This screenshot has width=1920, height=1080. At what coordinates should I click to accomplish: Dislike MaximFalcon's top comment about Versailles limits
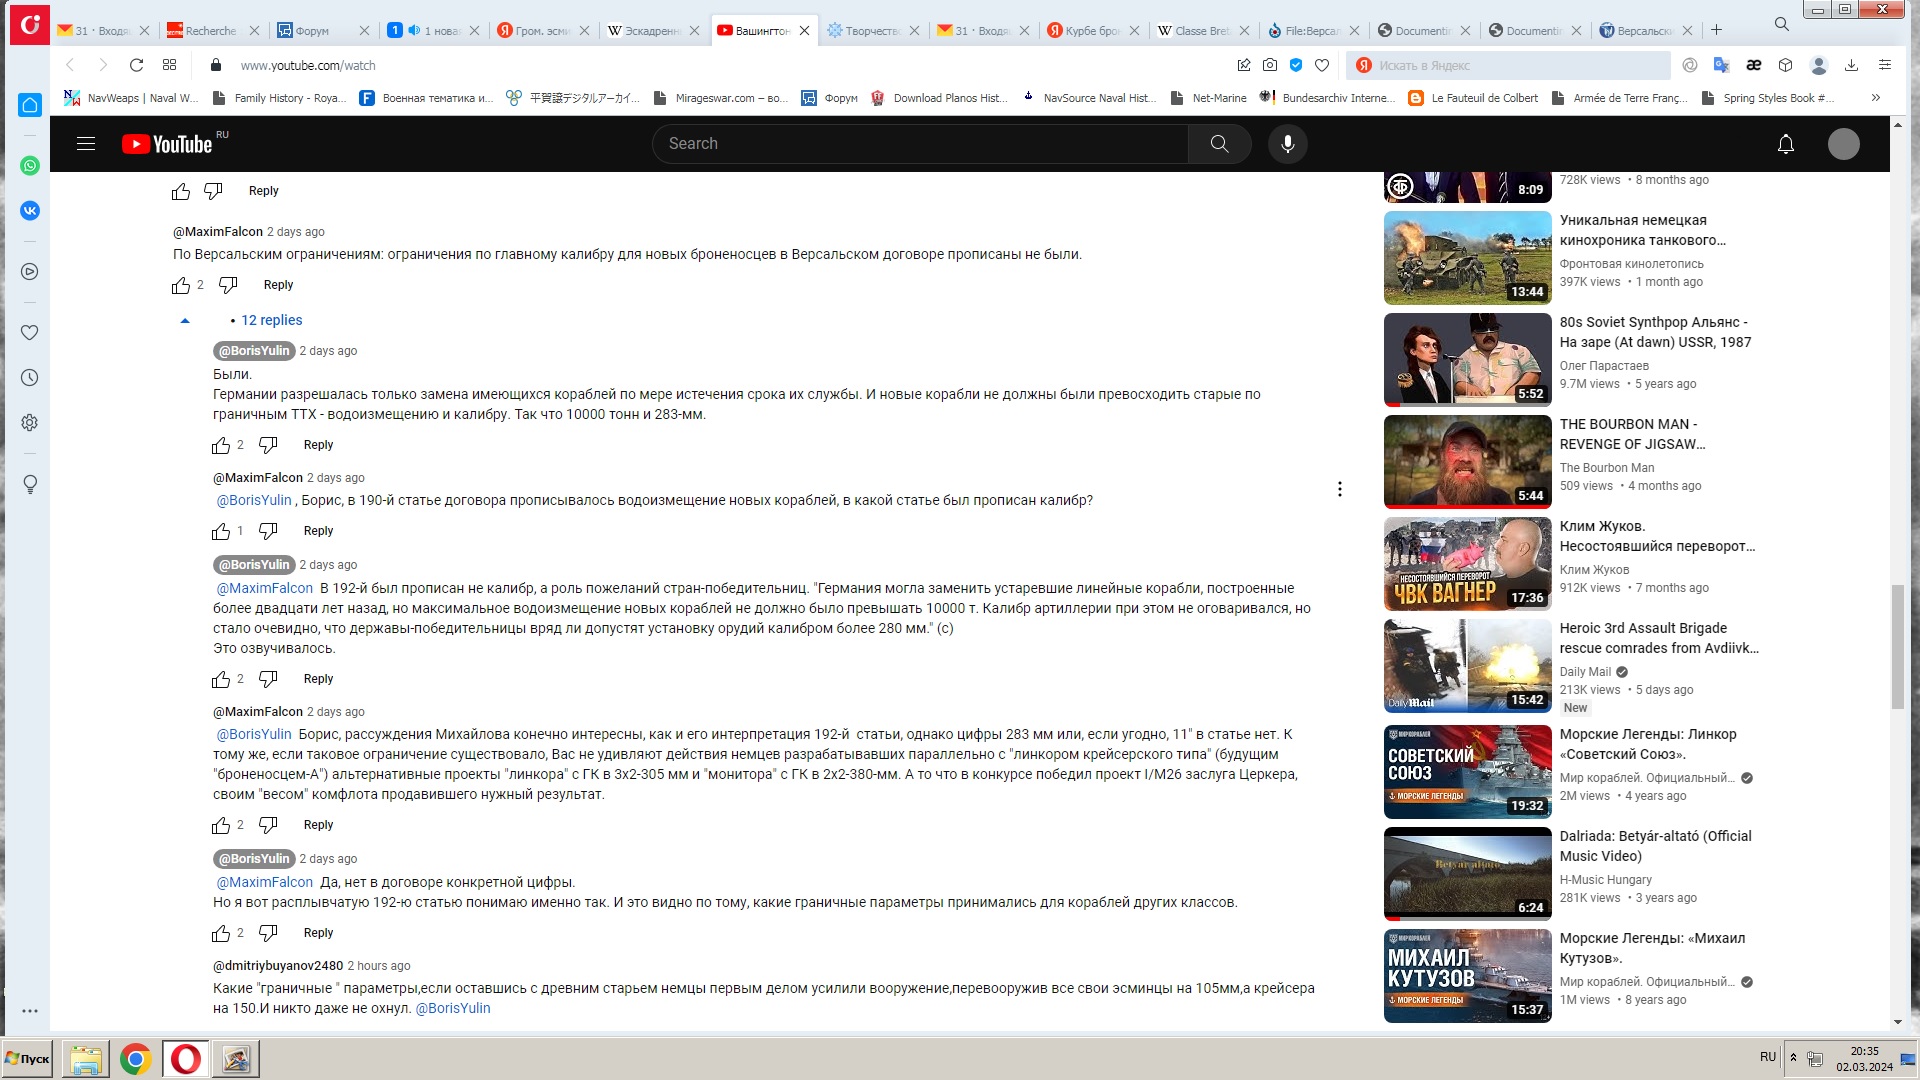(x=228, y=286)
